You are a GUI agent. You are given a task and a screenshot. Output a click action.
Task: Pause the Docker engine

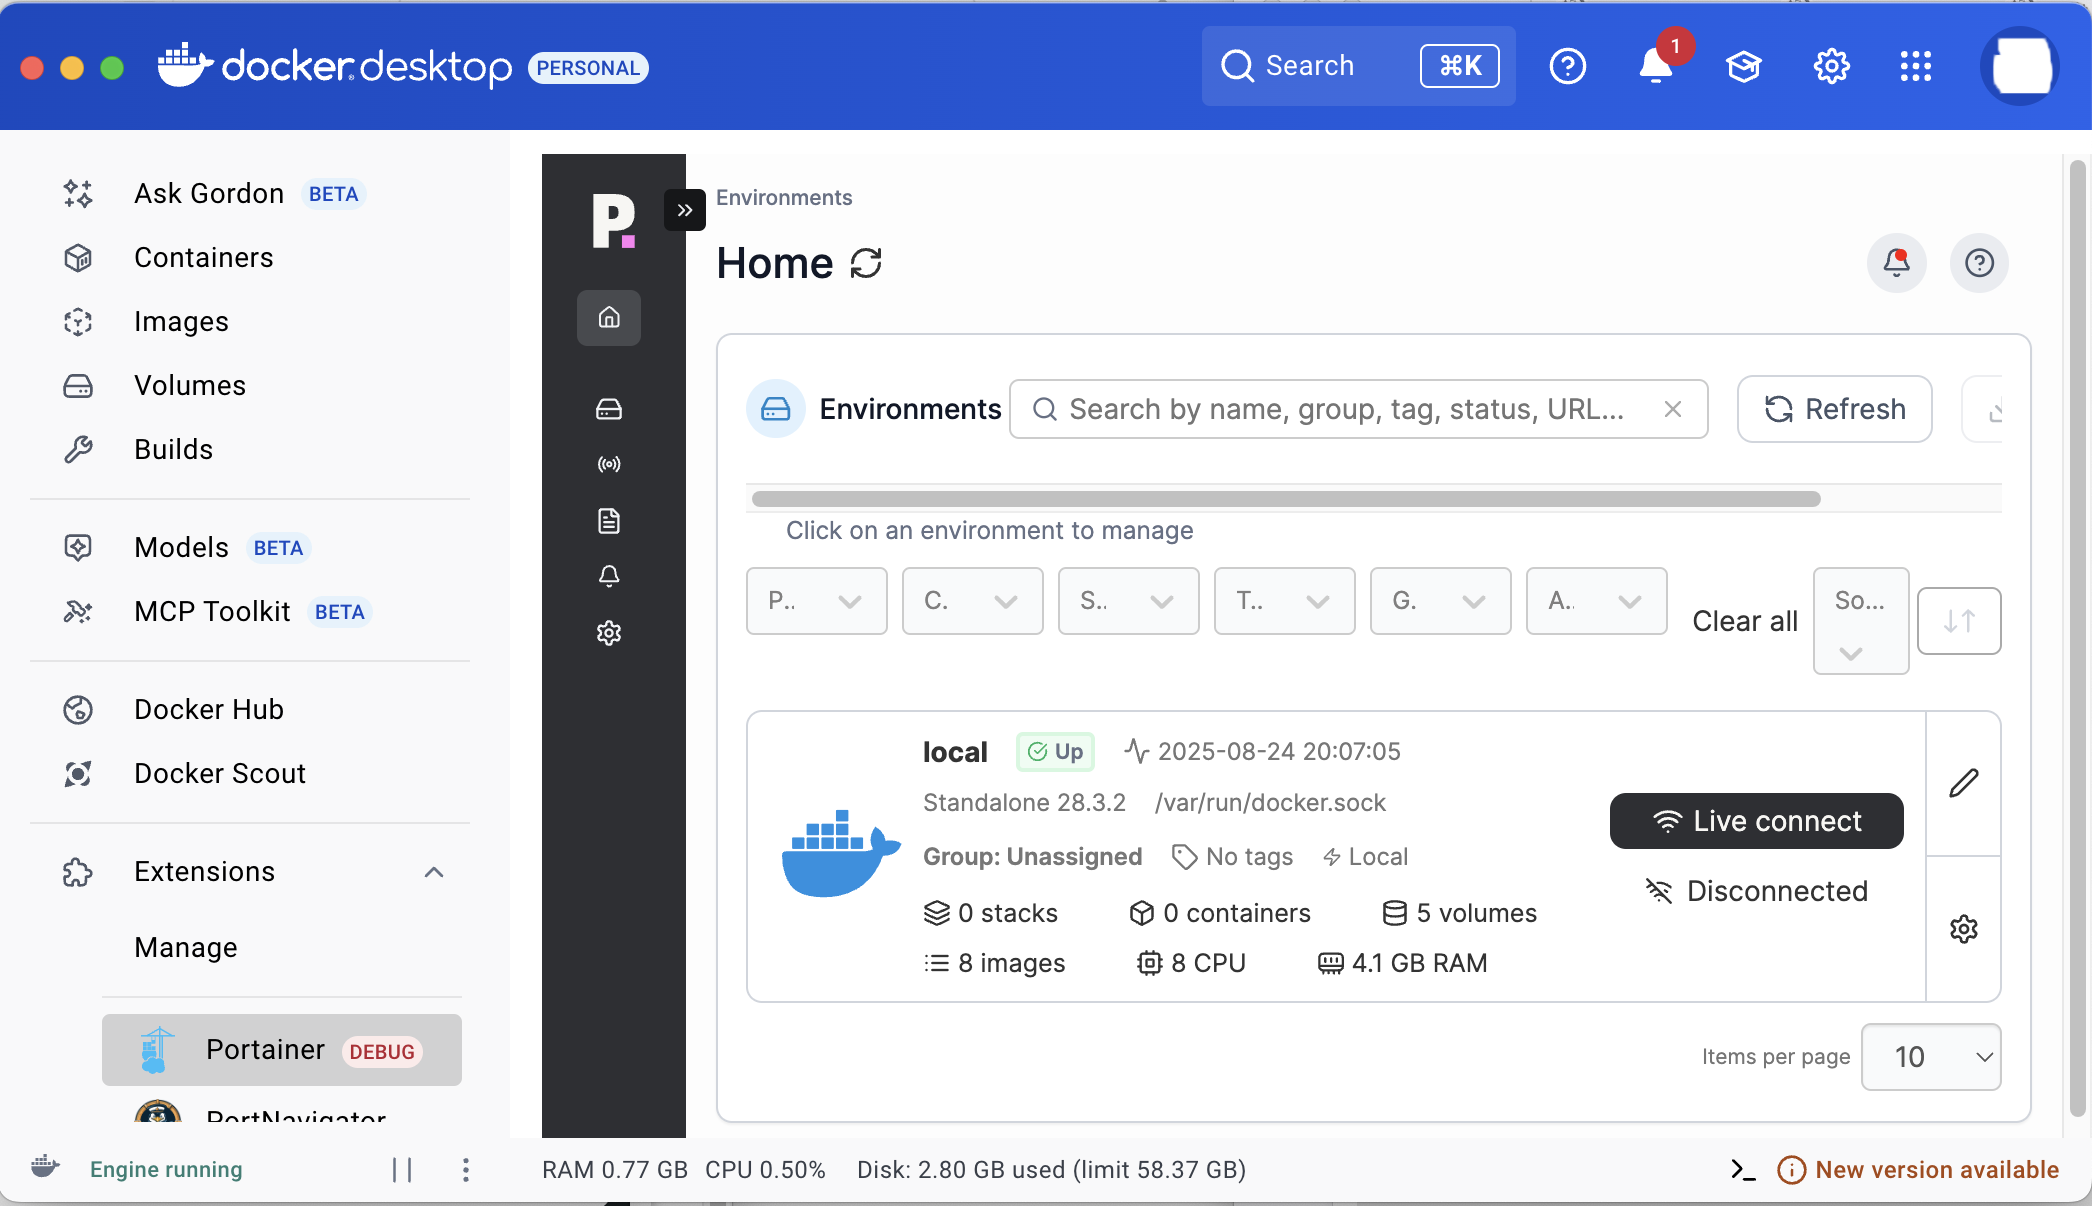pos(403,1170)
